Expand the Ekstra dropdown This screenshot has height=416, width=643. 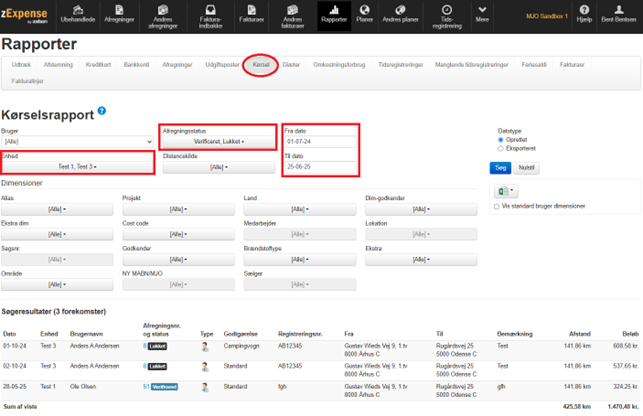coord(421,260)
